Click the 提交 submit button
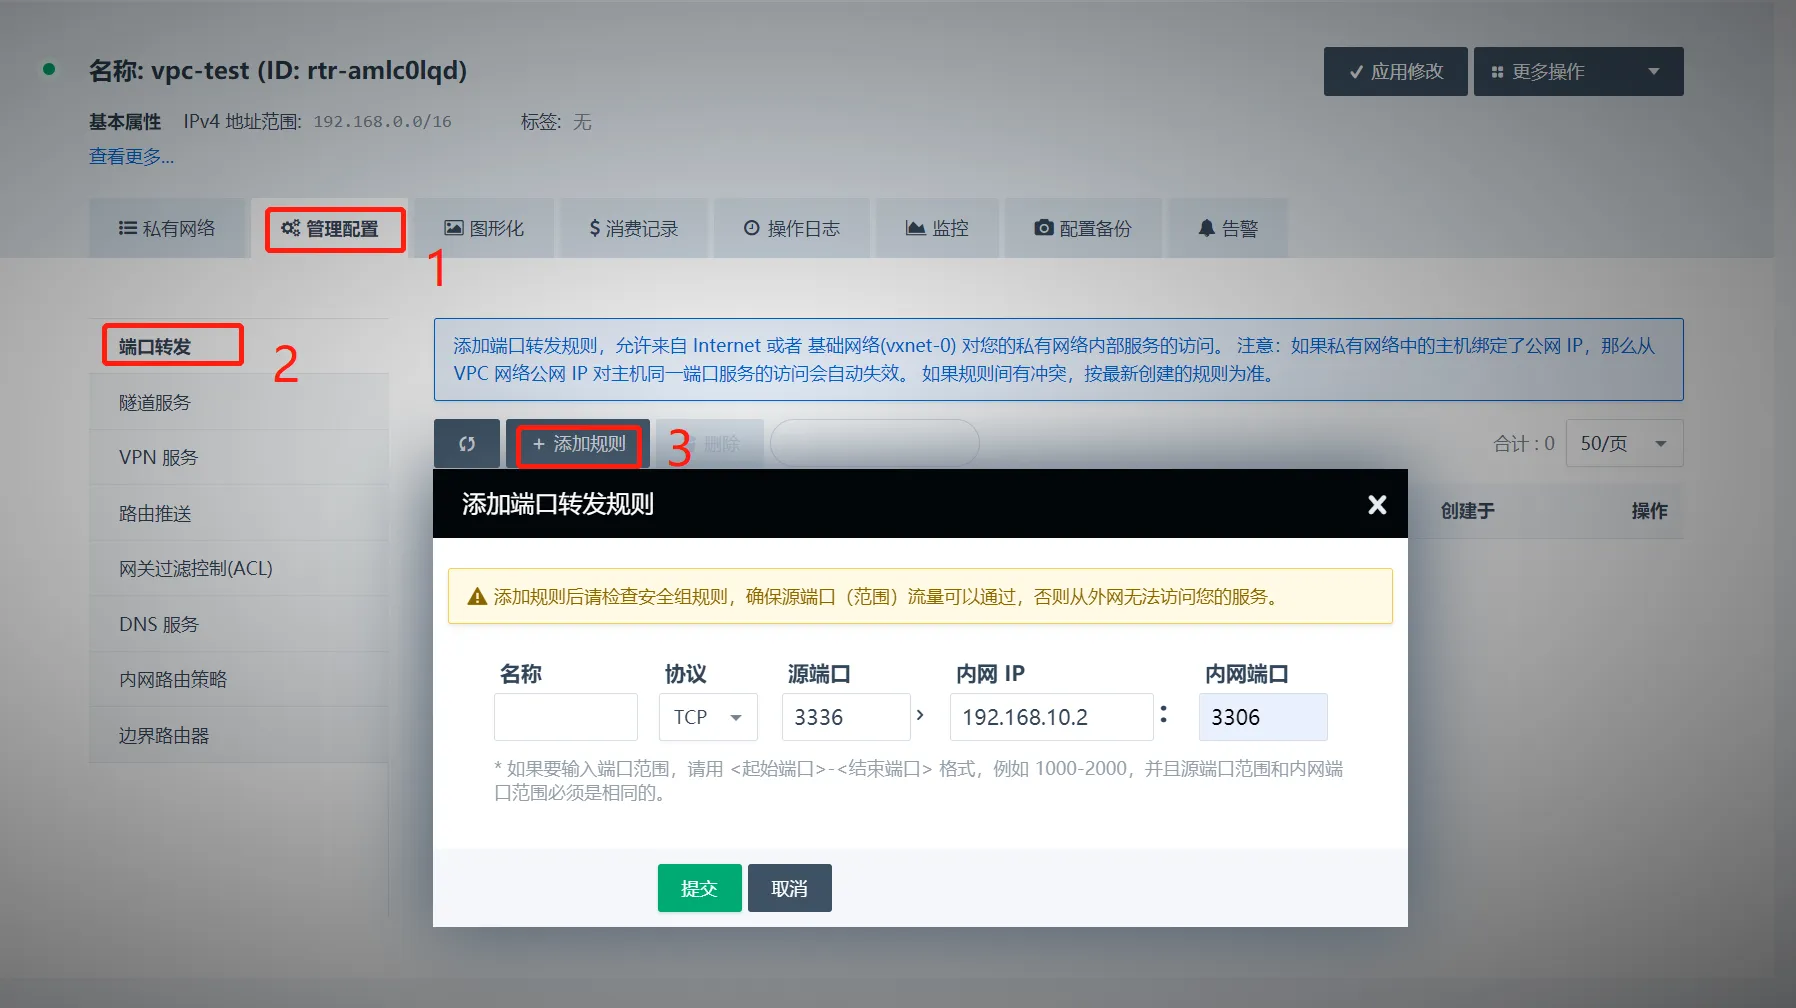The width and height of the screenshot is (1796, 1008). tap(699, 888)
